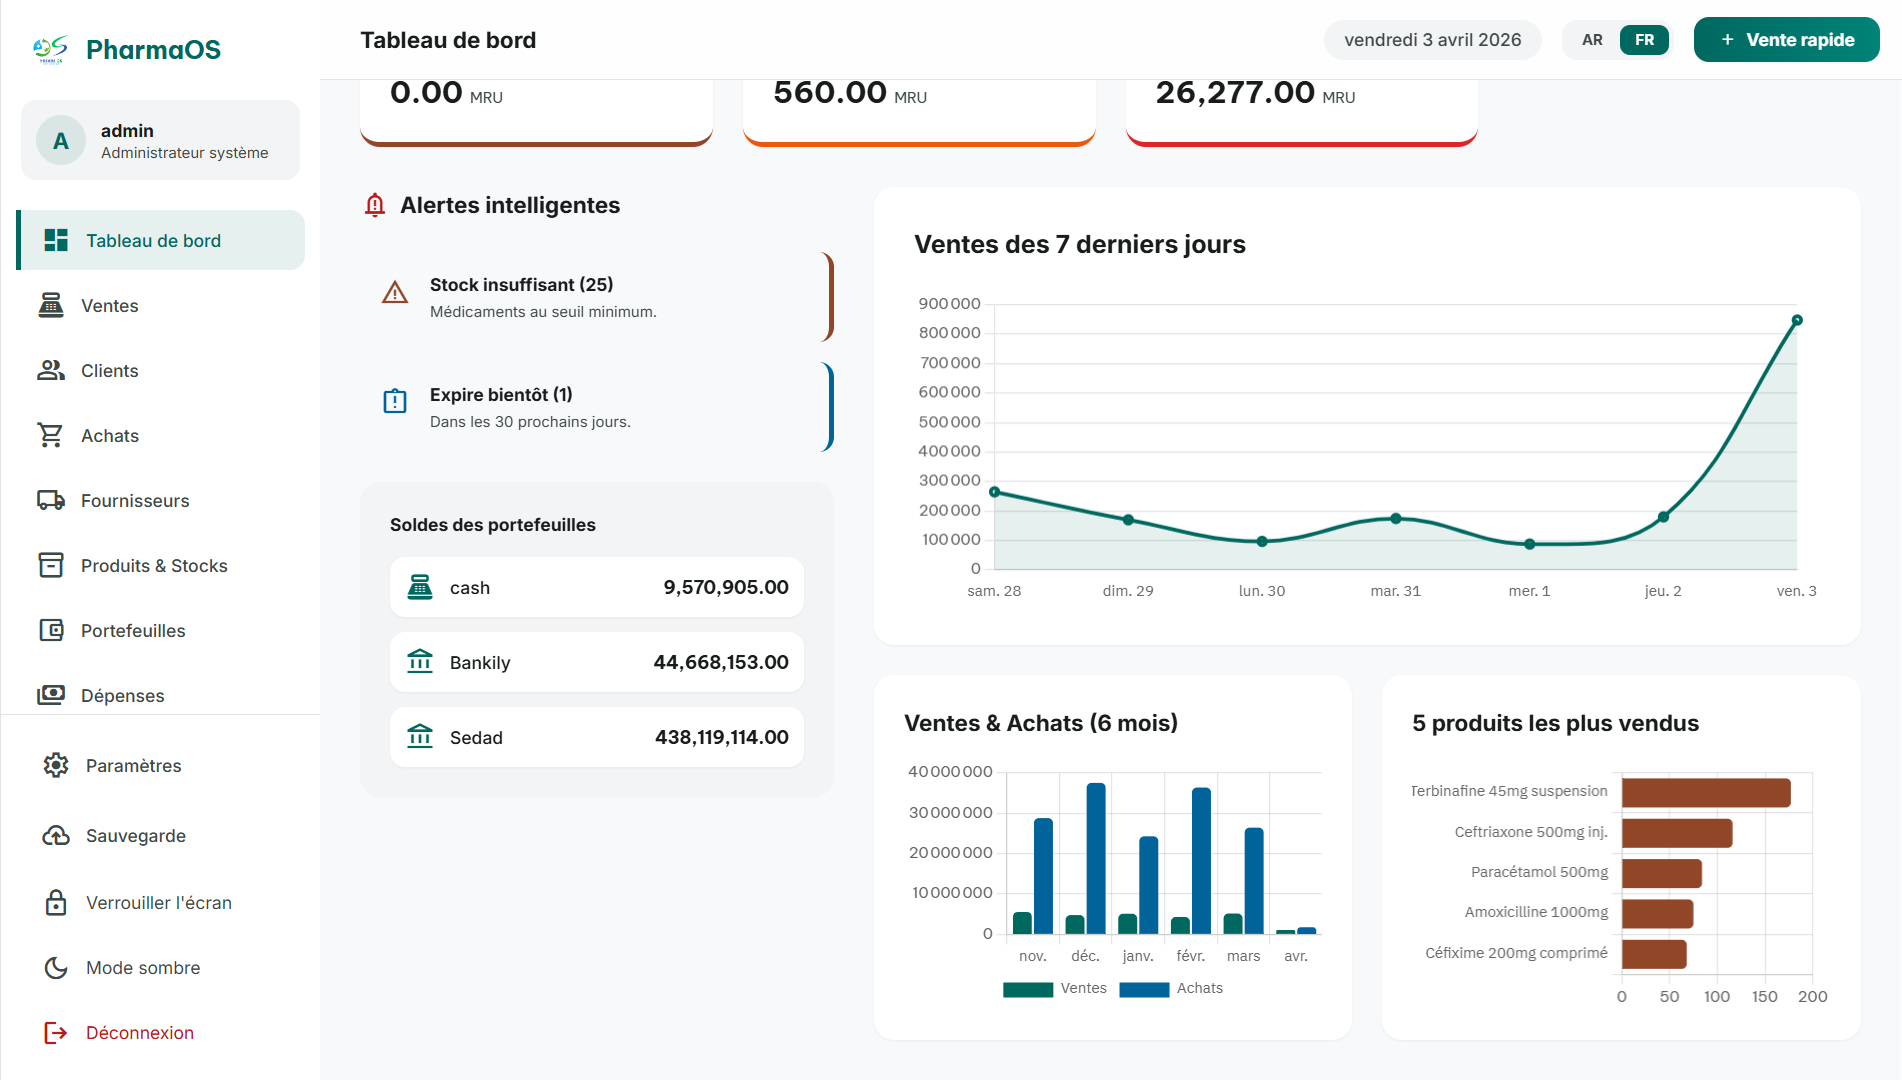
Task: Click the gear icon for Paramètres
Action: 56,765
